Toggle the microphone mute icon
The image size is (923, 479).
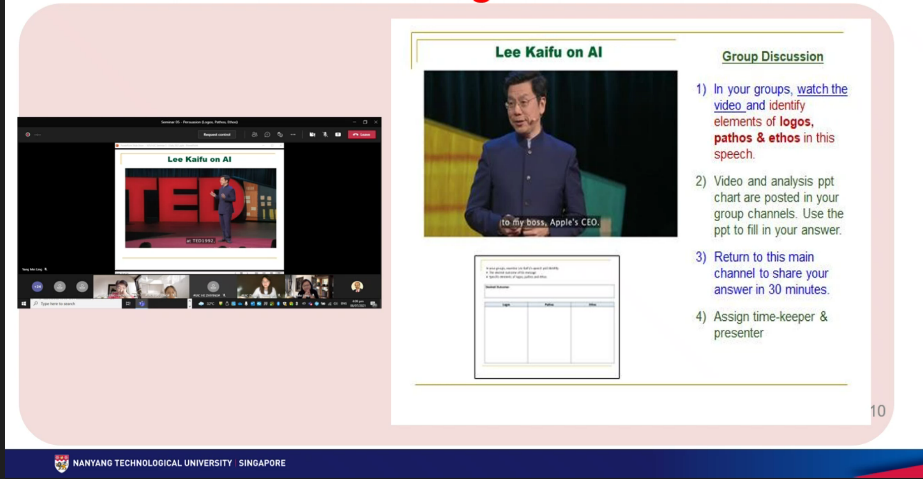[x=325, y=134]
